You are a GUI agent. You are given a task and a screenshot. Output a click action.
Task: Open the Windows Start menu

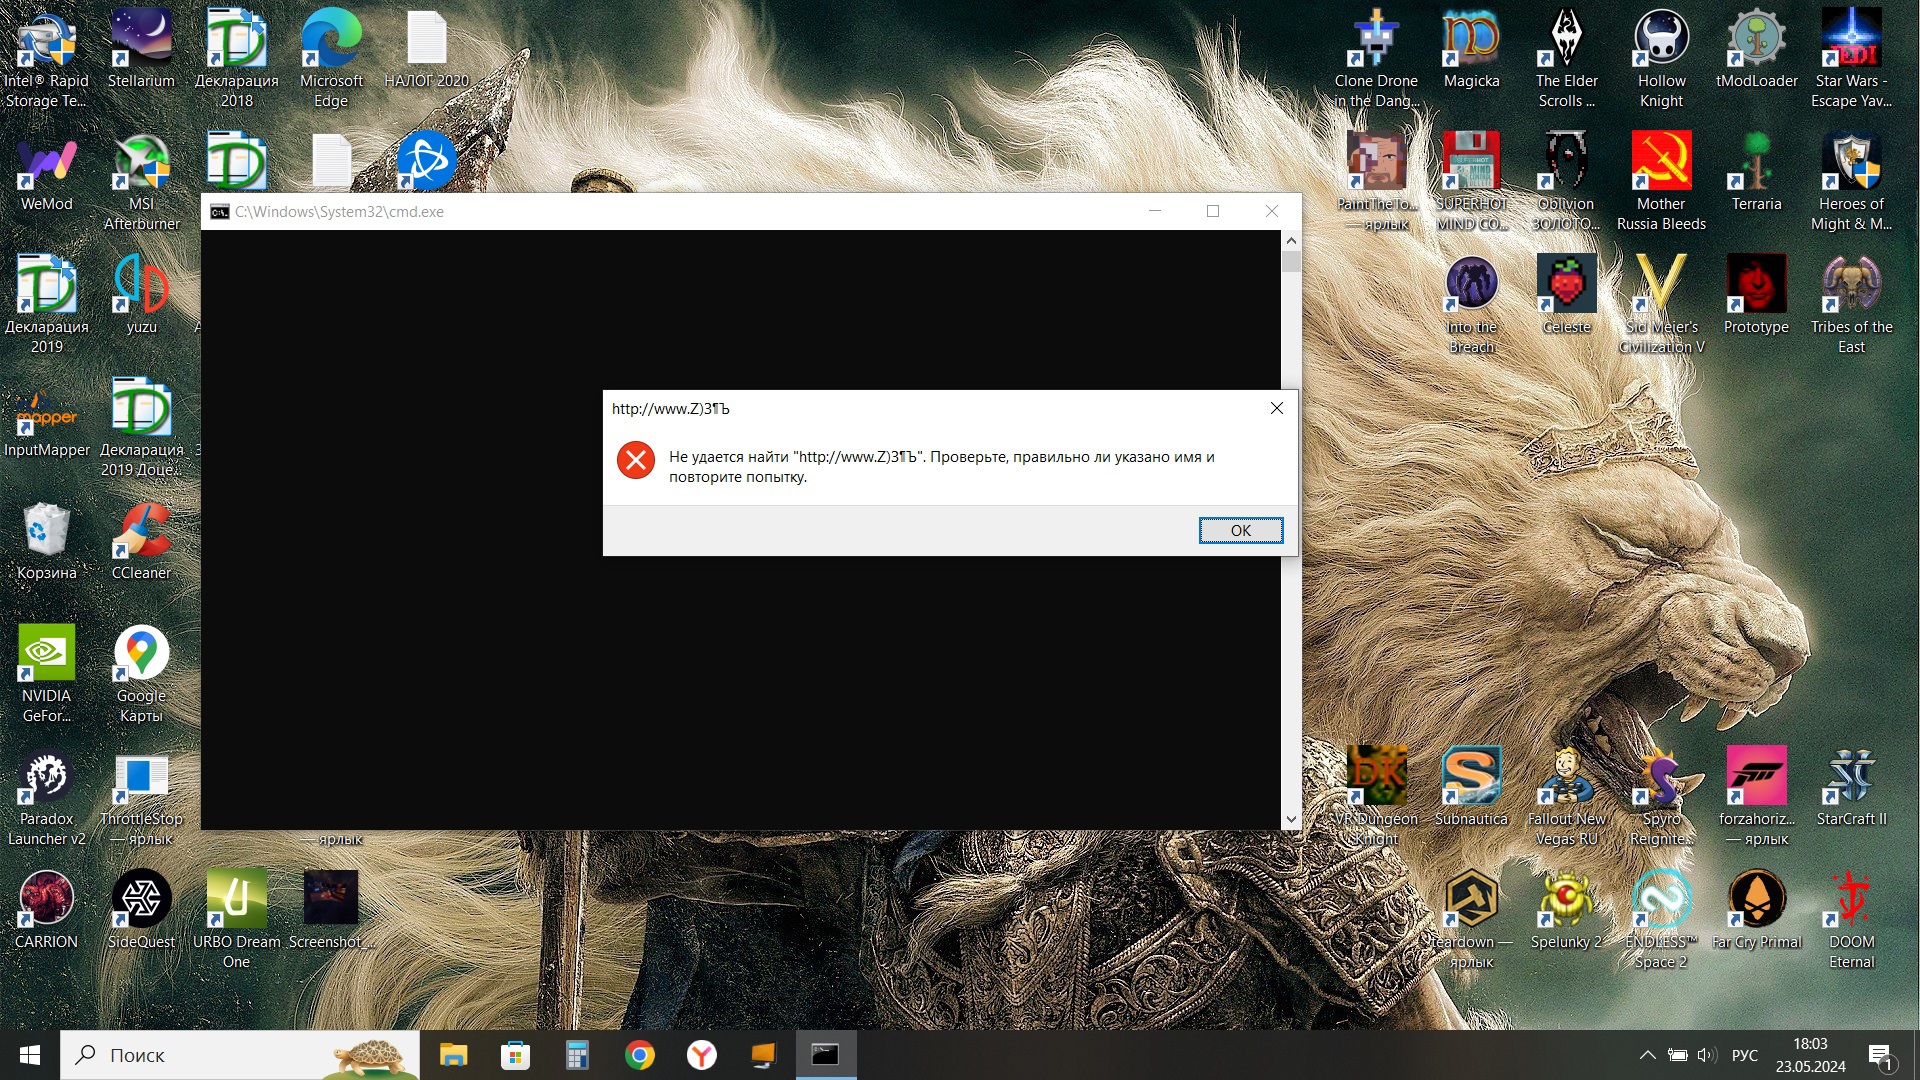pos(30,1055)
